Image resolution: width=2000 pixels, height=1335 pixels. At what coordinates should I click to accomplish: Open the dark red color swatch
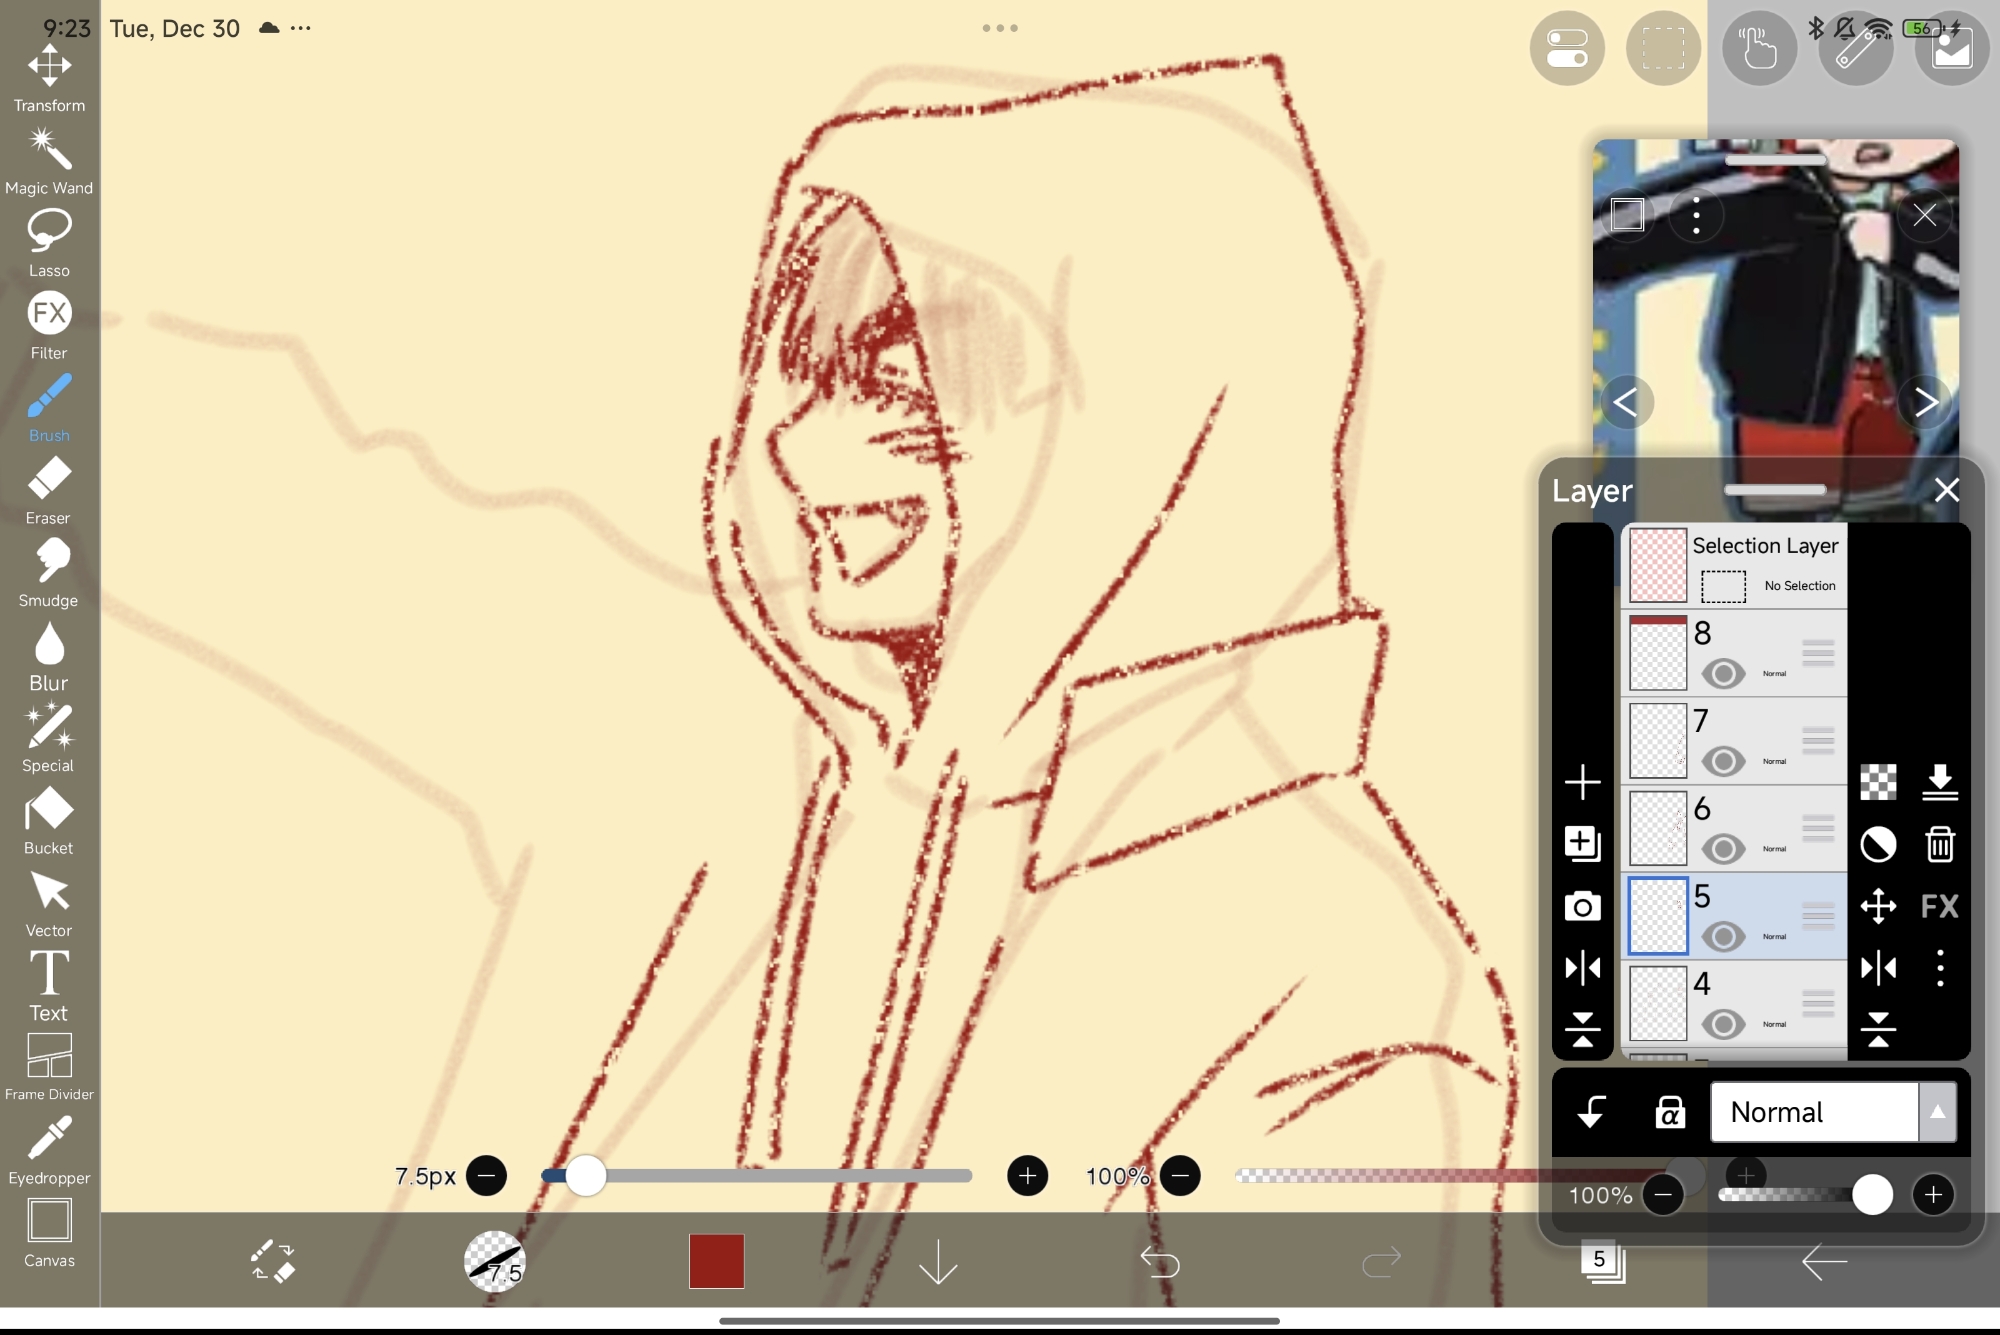click(716, 1261)
